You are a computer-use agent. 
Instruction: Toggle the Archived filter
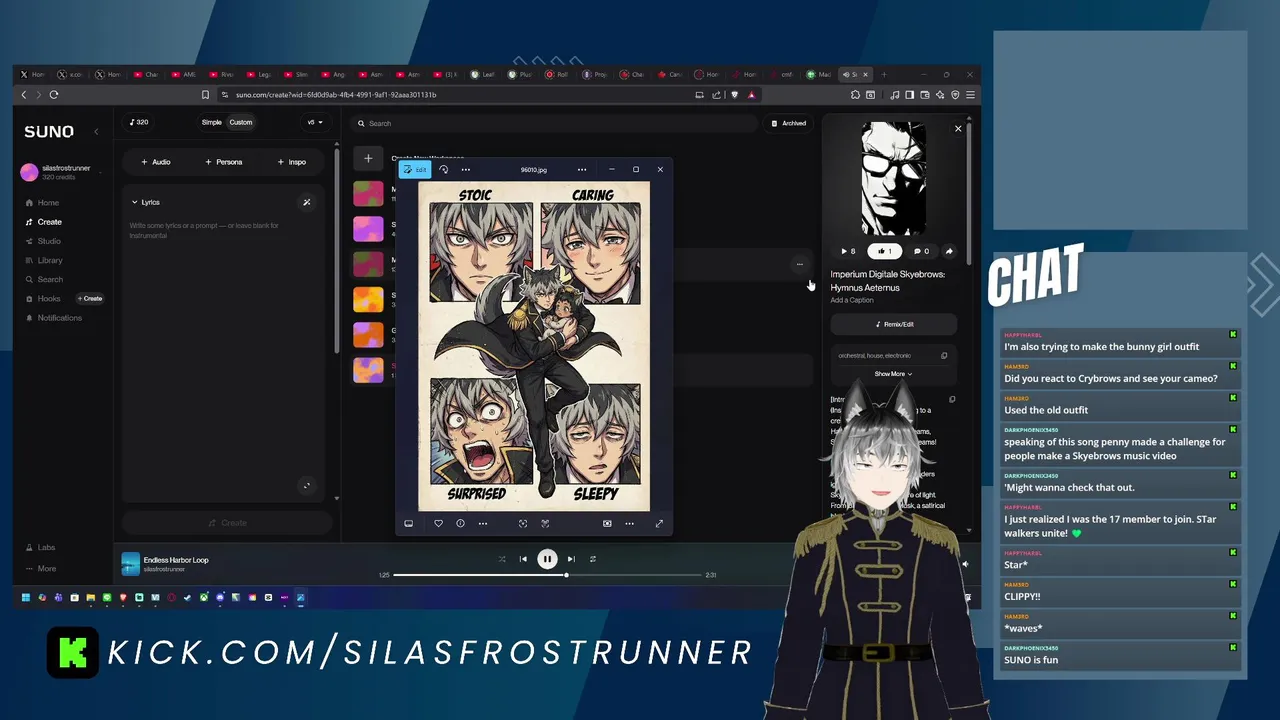(x=789, y=123)
